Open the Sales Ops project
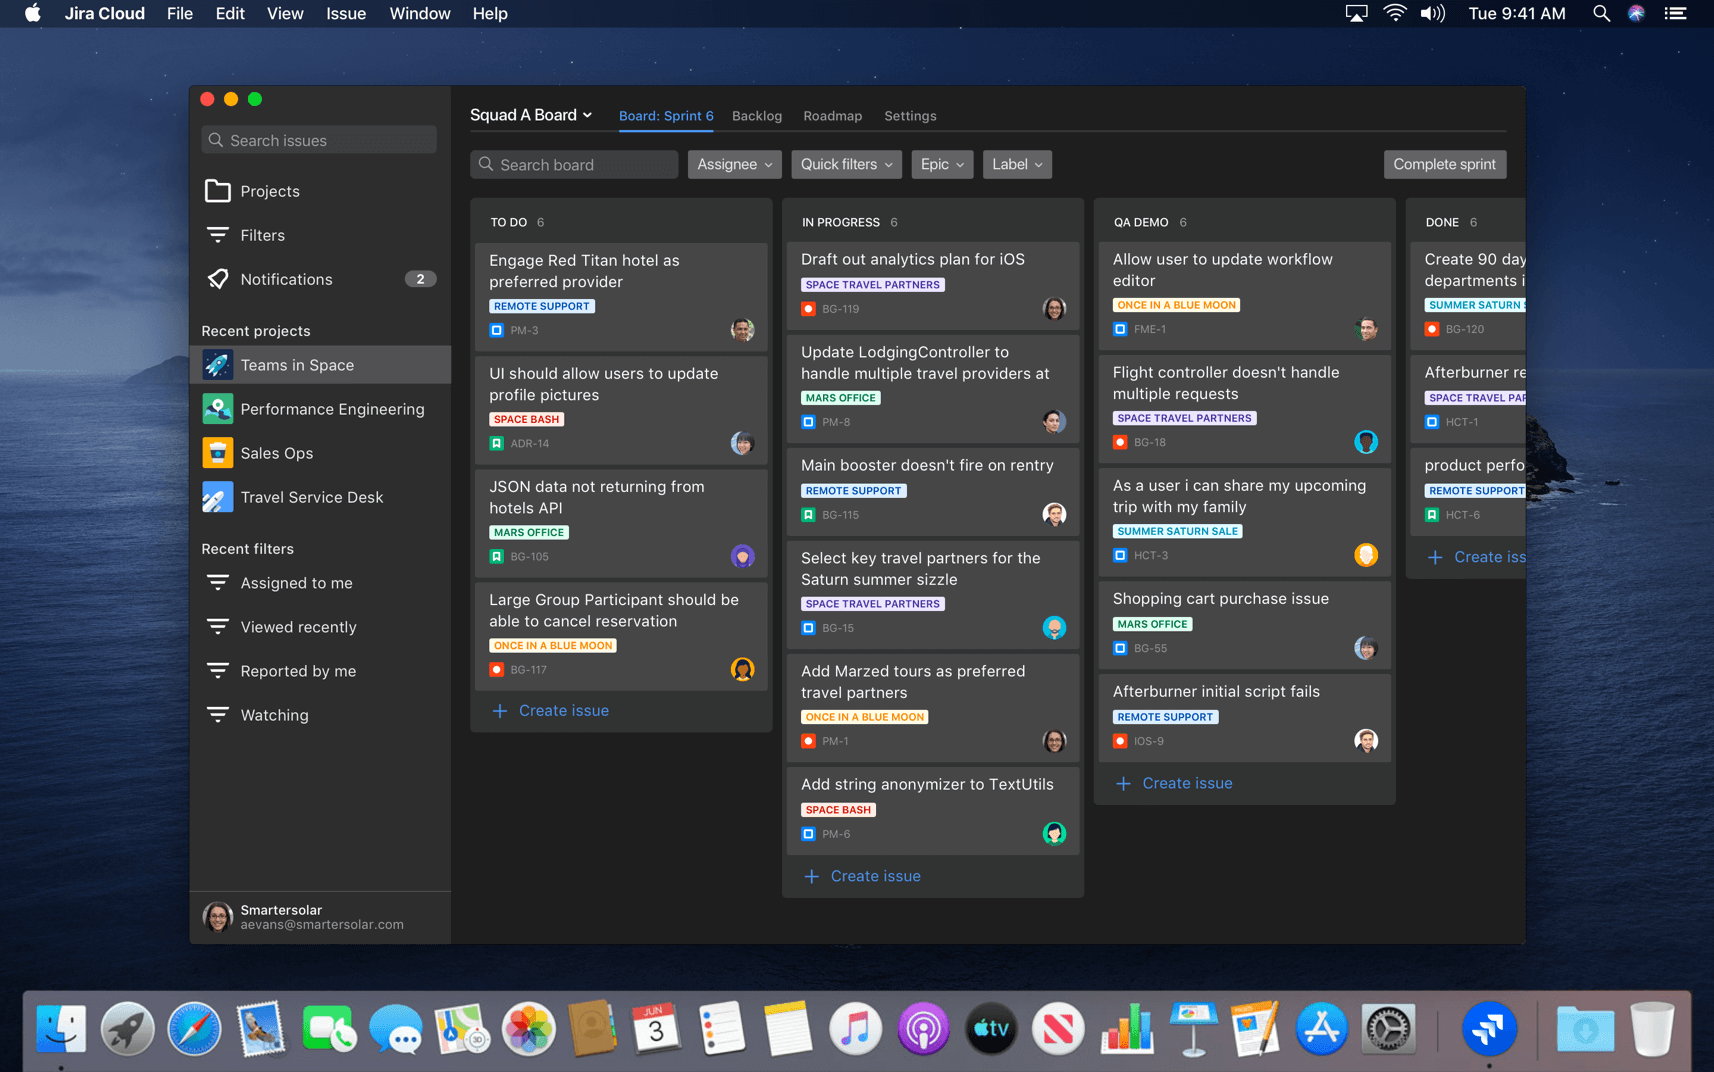Image resolution: width=1714 pixels, height=1072 pixels. click(x=277, y=452)
